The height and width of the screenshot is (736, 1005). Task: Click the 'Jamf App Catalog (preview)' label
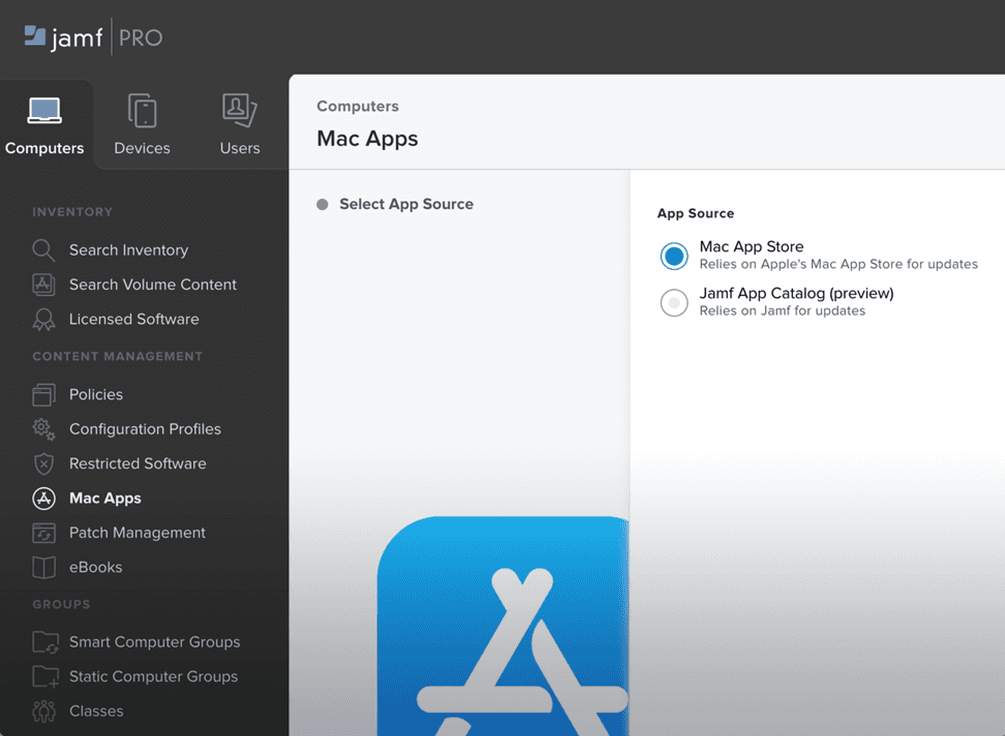click(796, 294)
